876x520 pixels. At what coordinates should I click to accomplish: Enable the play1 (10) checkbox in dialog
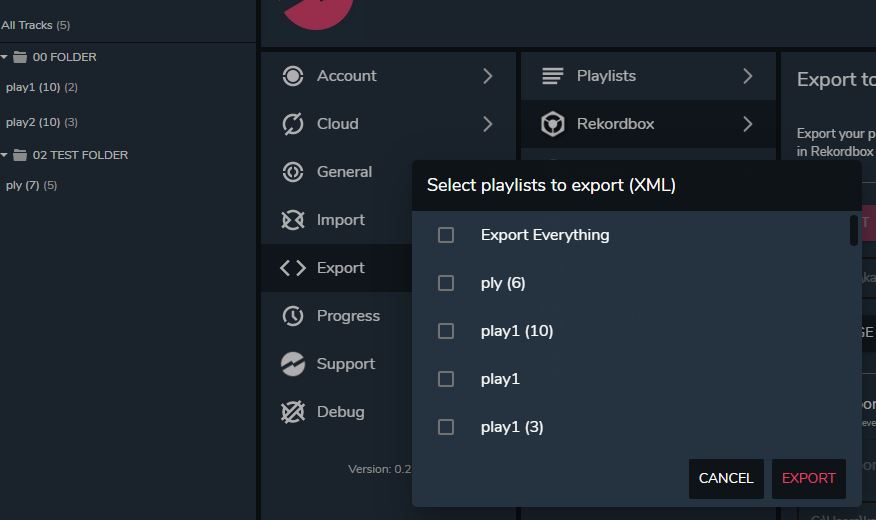(446, 331)
